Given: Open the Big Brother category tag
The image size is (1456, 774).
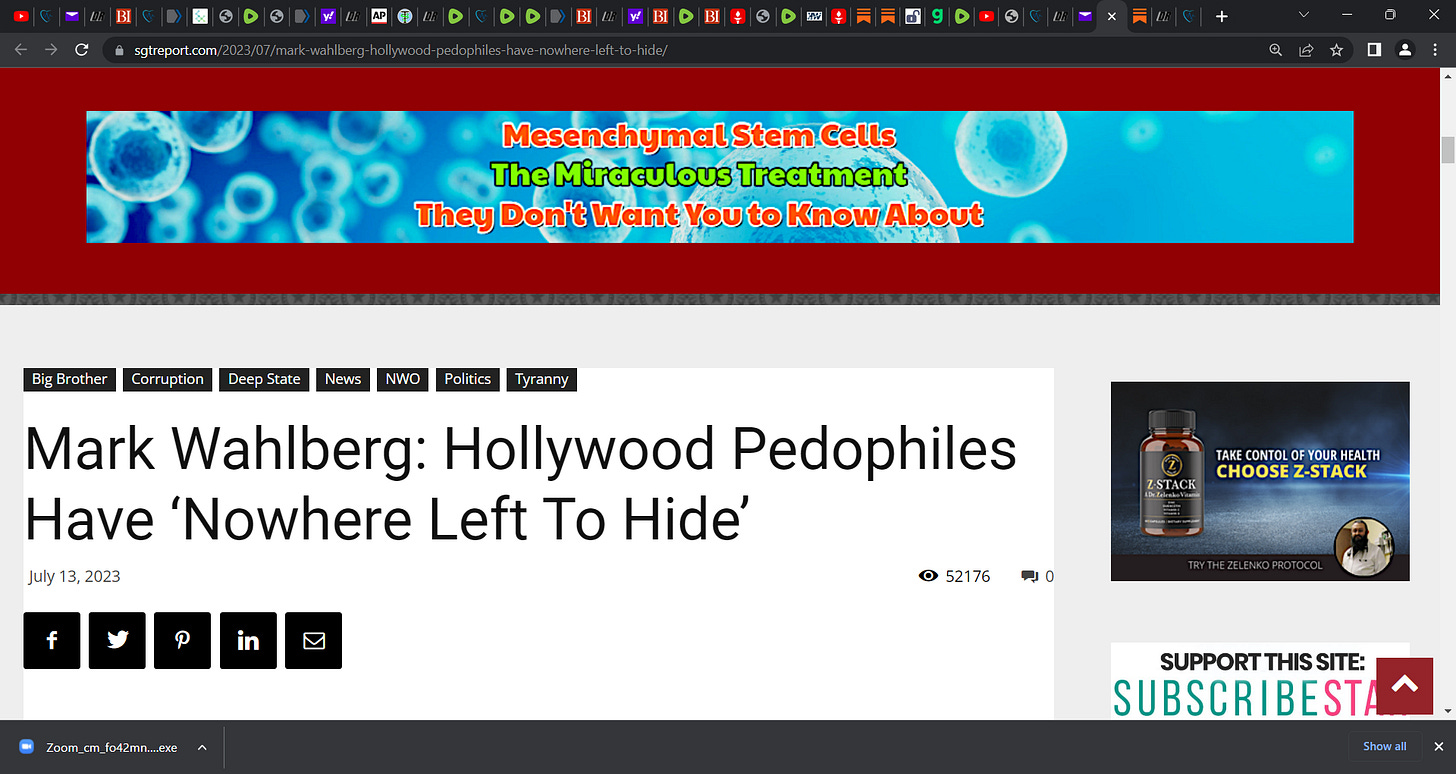Looking at the screenshot, I should 70,379.
